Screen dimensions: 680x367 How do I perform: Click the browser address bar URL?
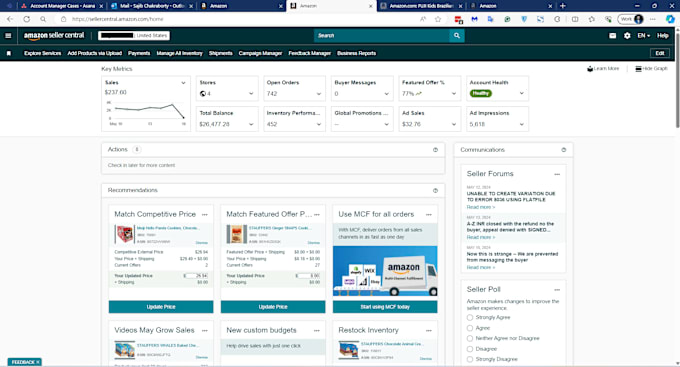click(x=118, y=19)
